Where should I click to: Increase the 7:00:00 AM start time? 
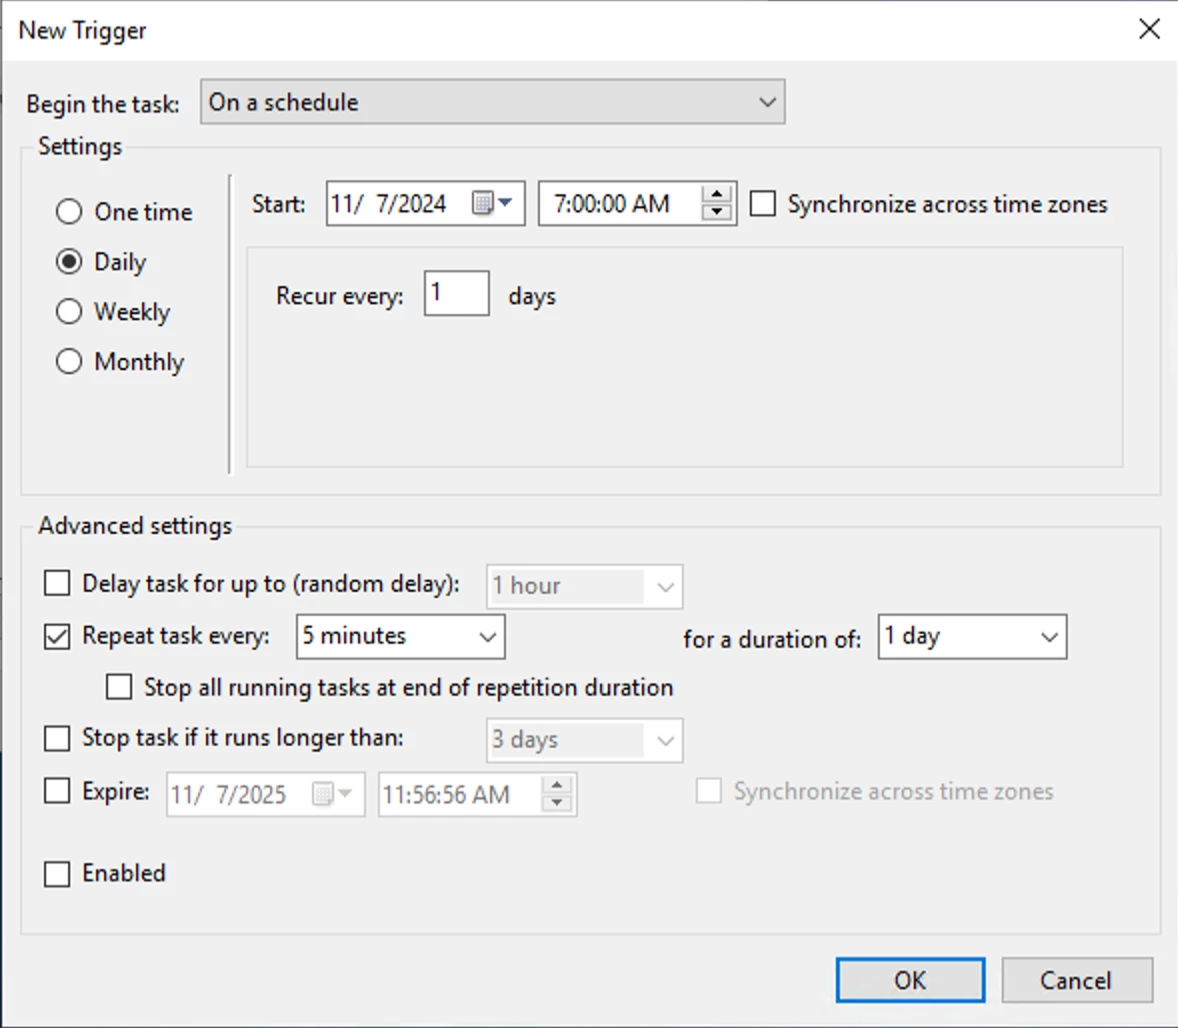[717, 194]
